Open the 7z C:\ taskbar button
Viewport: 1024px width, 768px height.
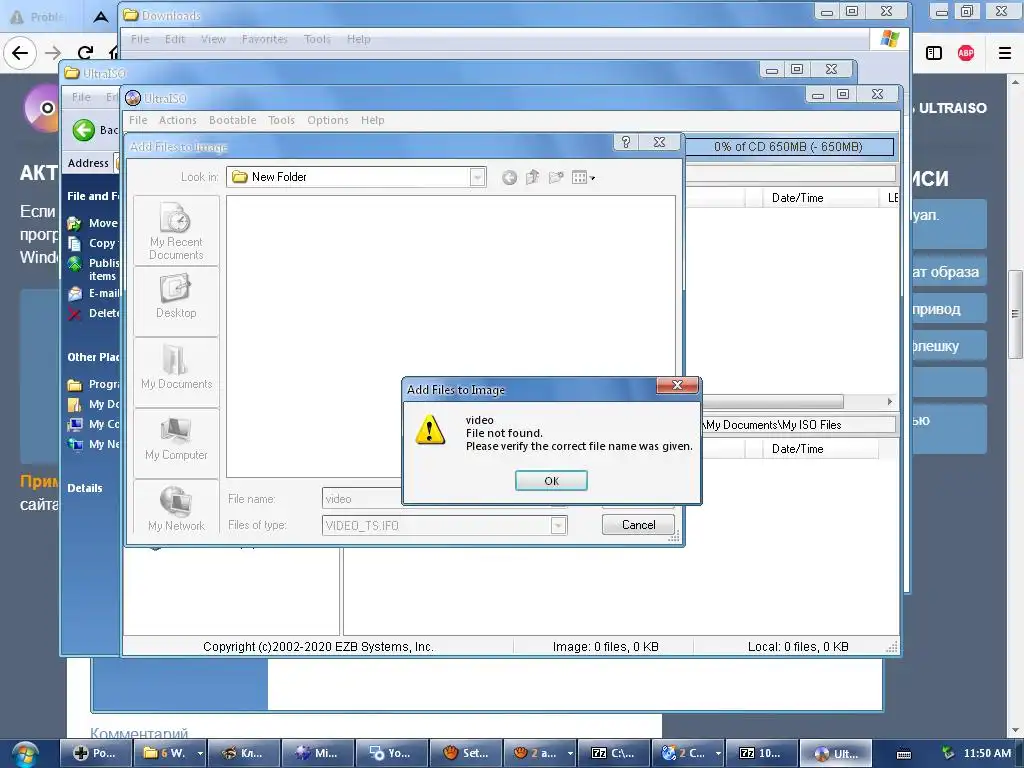[614, 753]
